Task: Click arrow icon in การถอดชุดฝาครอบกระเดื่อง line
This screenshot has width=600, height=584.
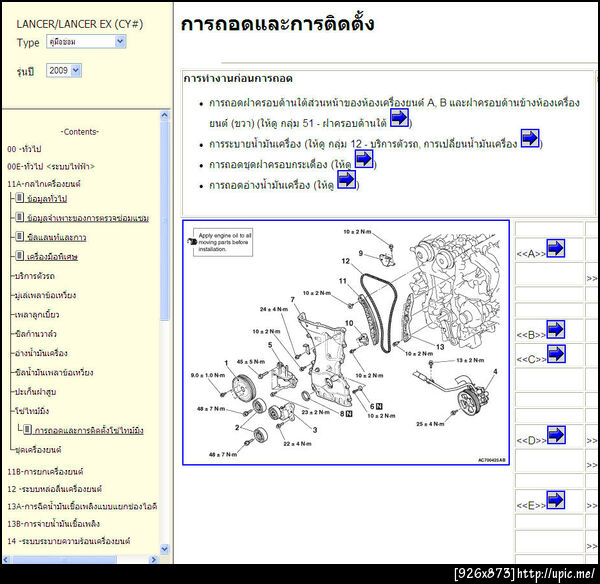Action: coord(364,159)
